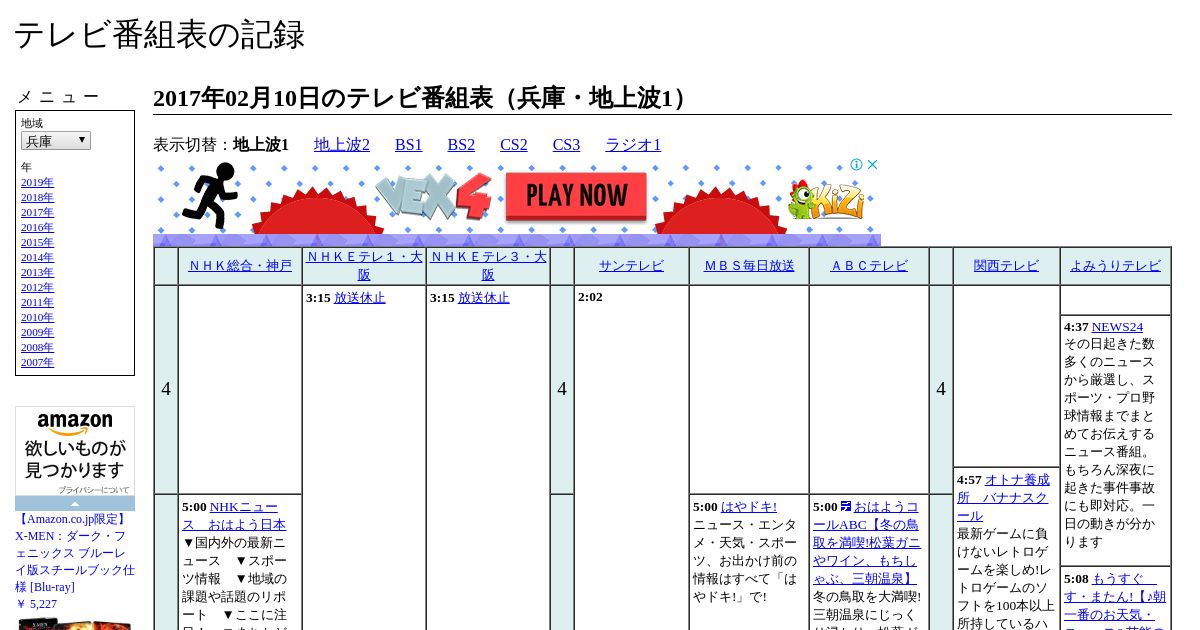Viewport: 1200px width, 630px height.
Task: Open the ＭＢＳ毎日放送 channel link
Action: 749,266
